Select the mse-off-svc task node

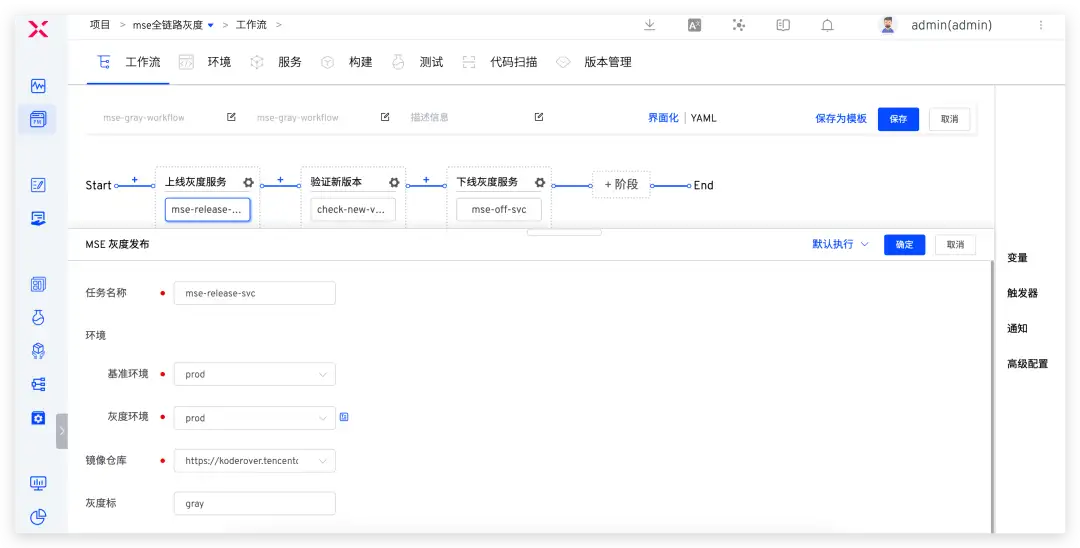(499, 210)
